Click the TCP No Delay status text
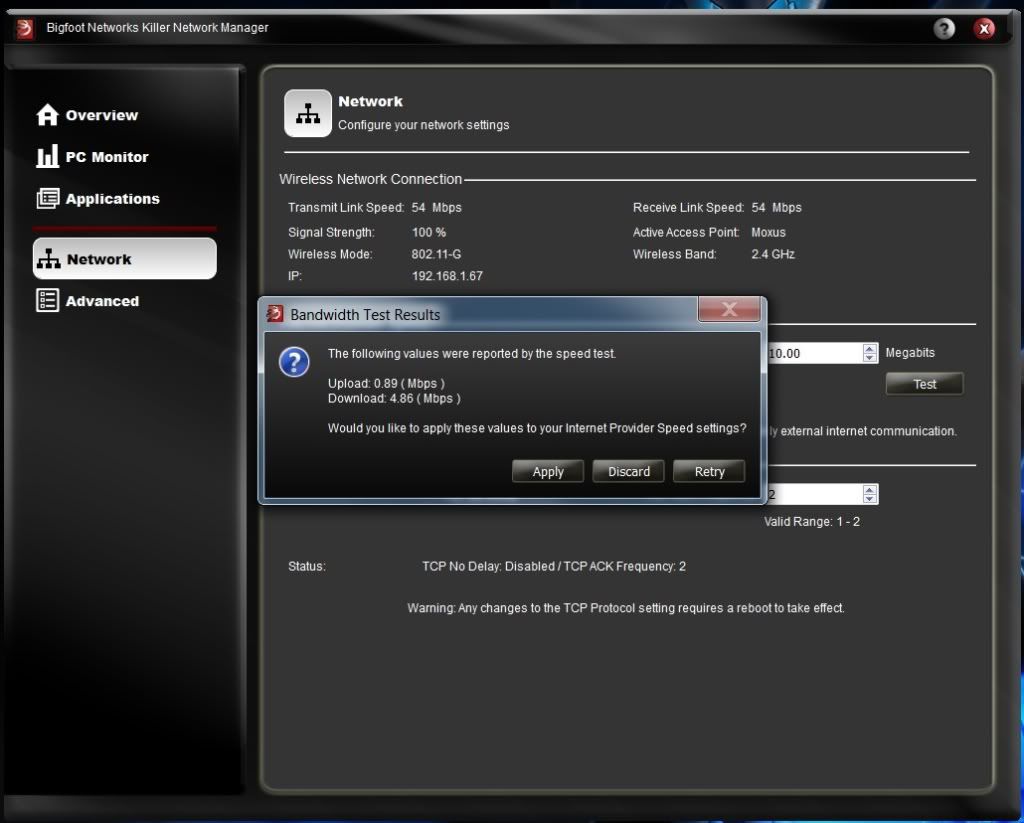This screenshot has height=823, width=1024. pyautogui.click(x=554, y=566)
